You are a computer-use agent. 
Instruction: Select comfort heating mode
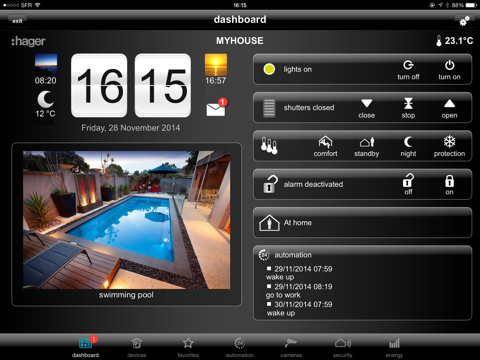pos(325,146)
